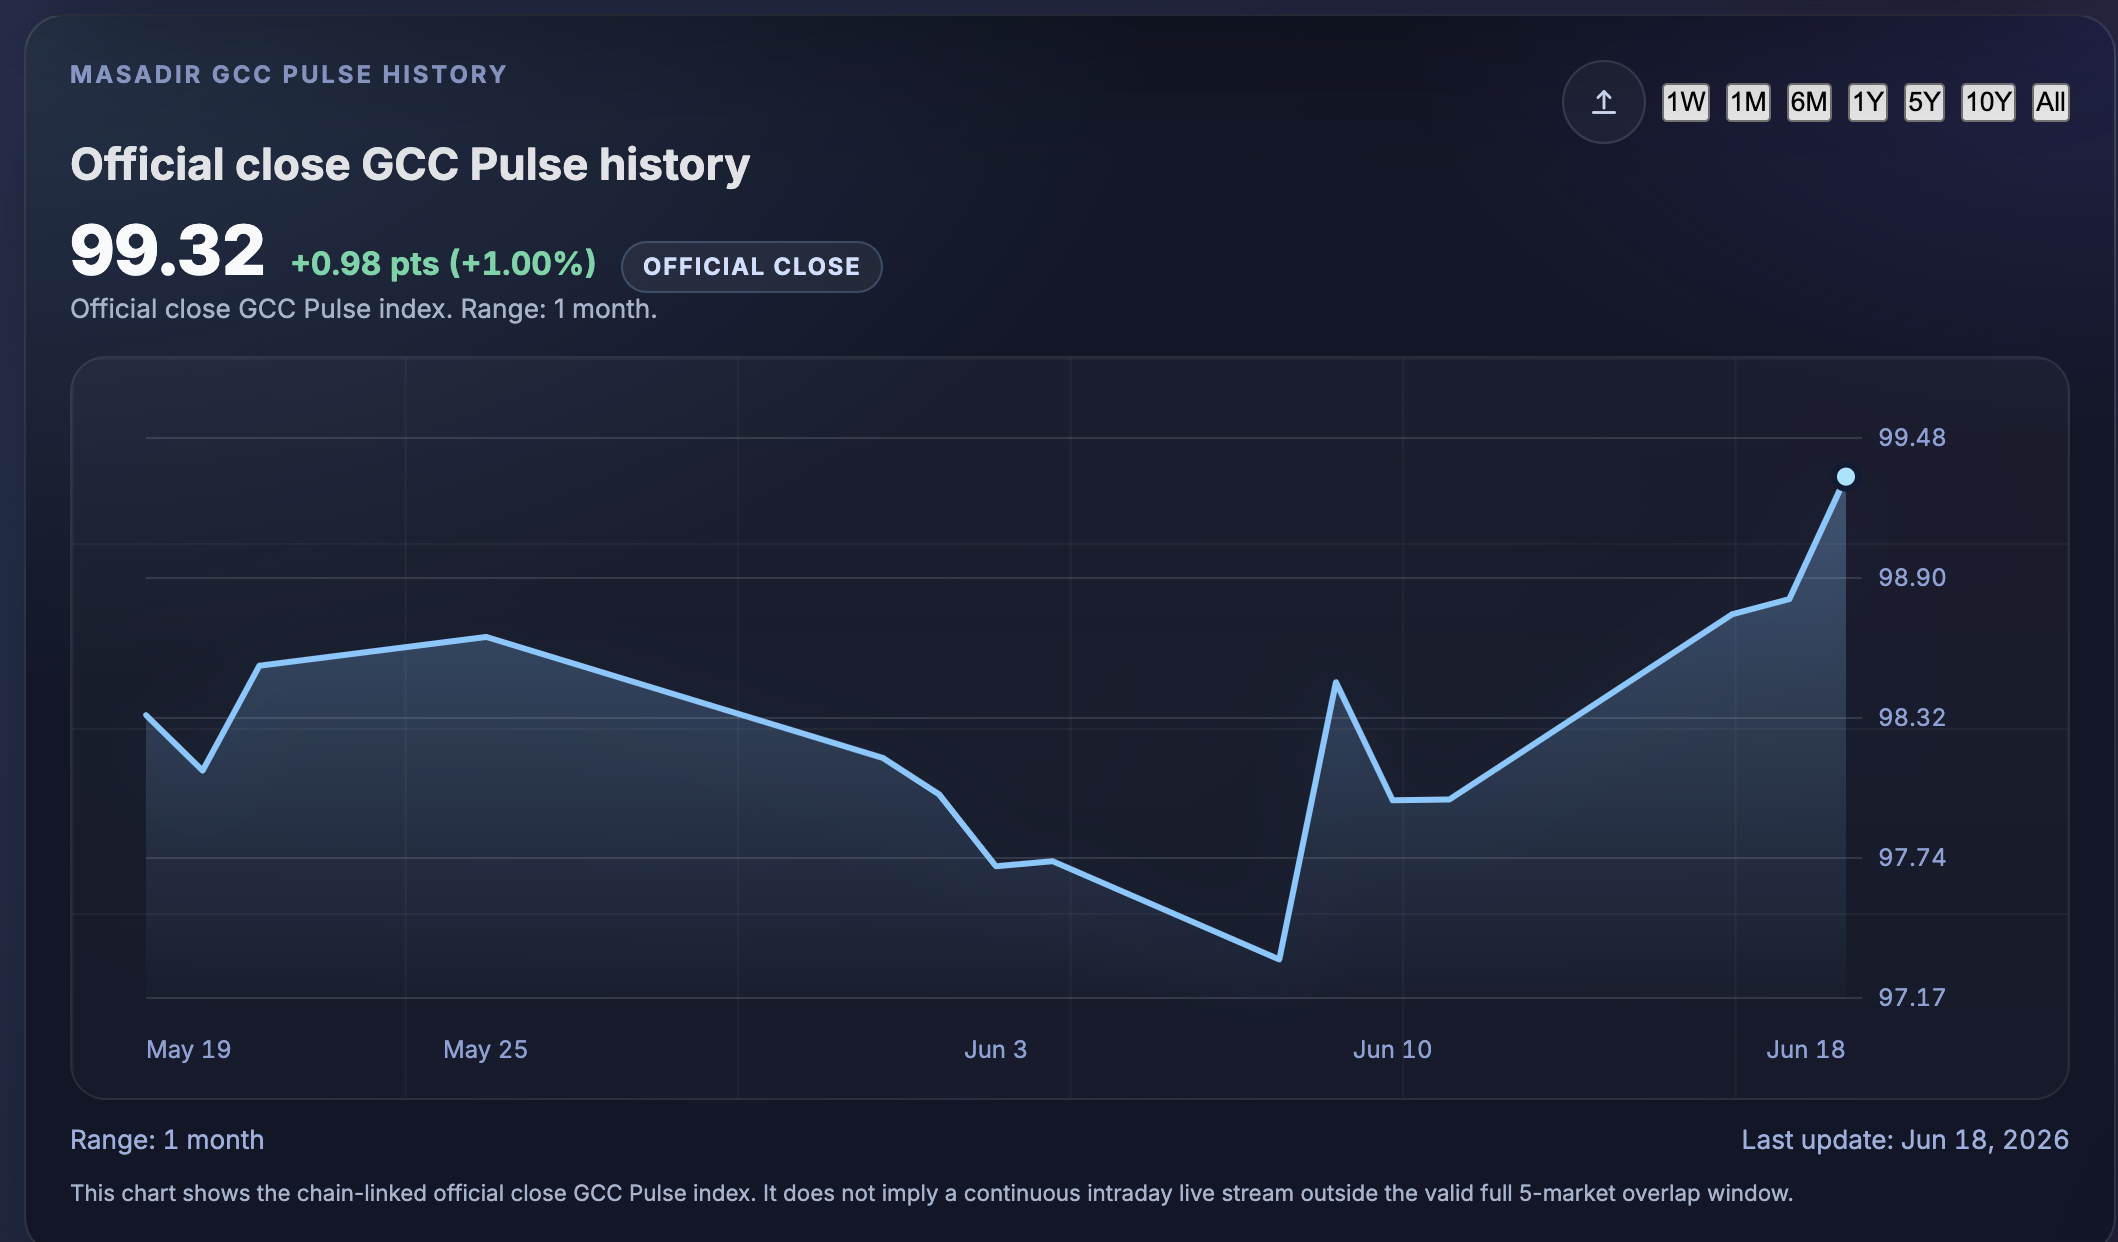Click the Official close GCC Pulse index subtitle

363,309
